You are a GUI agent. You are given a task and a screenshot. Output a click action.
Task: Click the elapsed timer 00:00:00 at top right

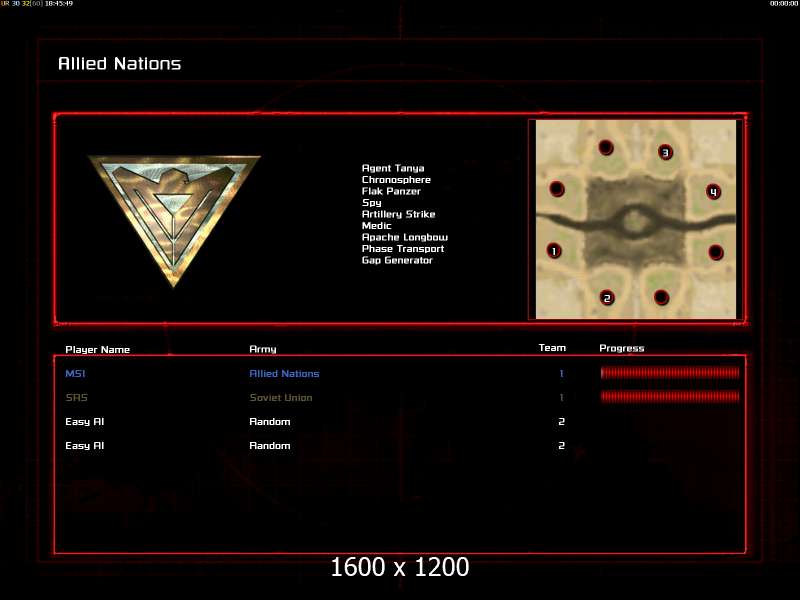point(784,4)
